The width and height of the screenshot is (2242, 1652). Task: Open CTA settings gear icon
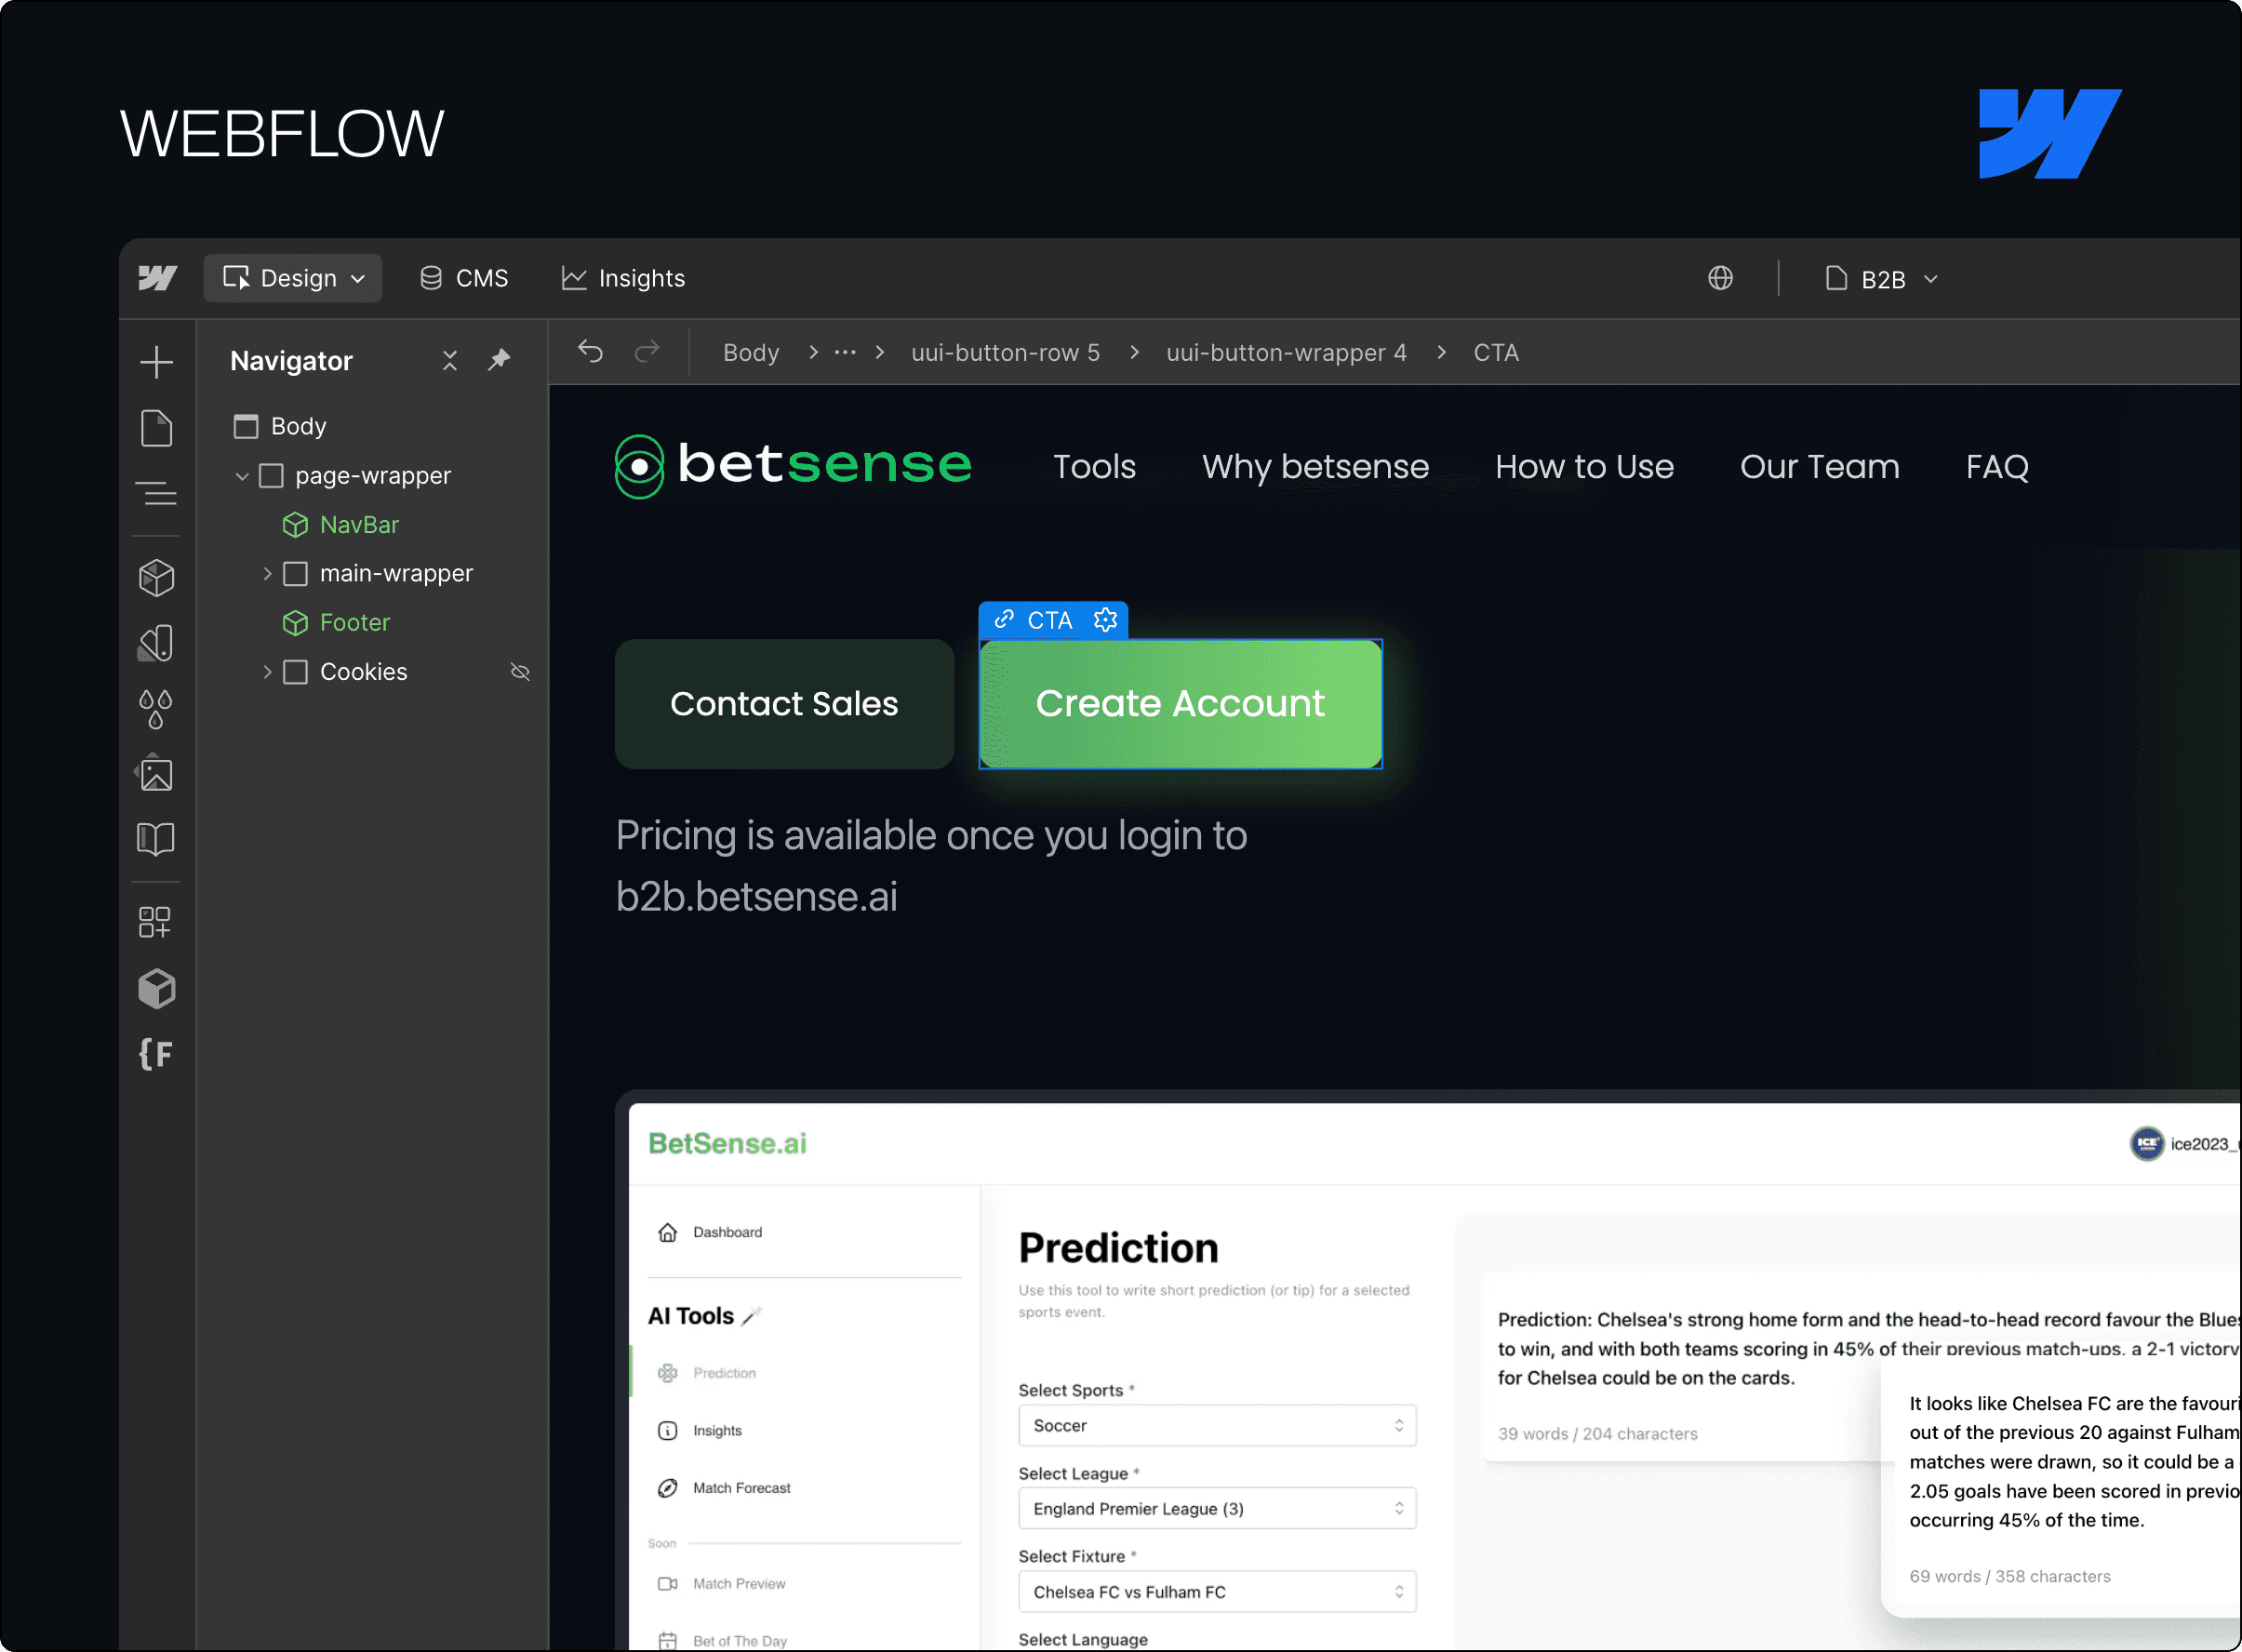pos(1105,620)
